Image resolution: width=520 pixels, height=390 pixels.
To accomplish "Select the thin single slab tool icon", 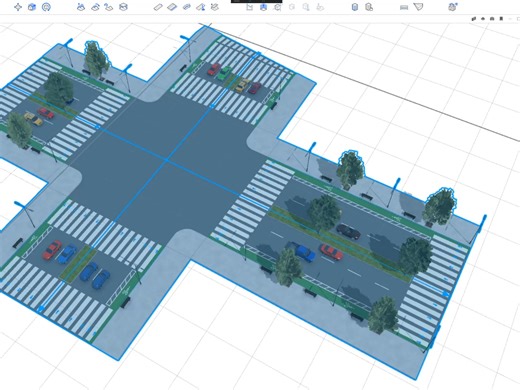I will tap(158, 7).
